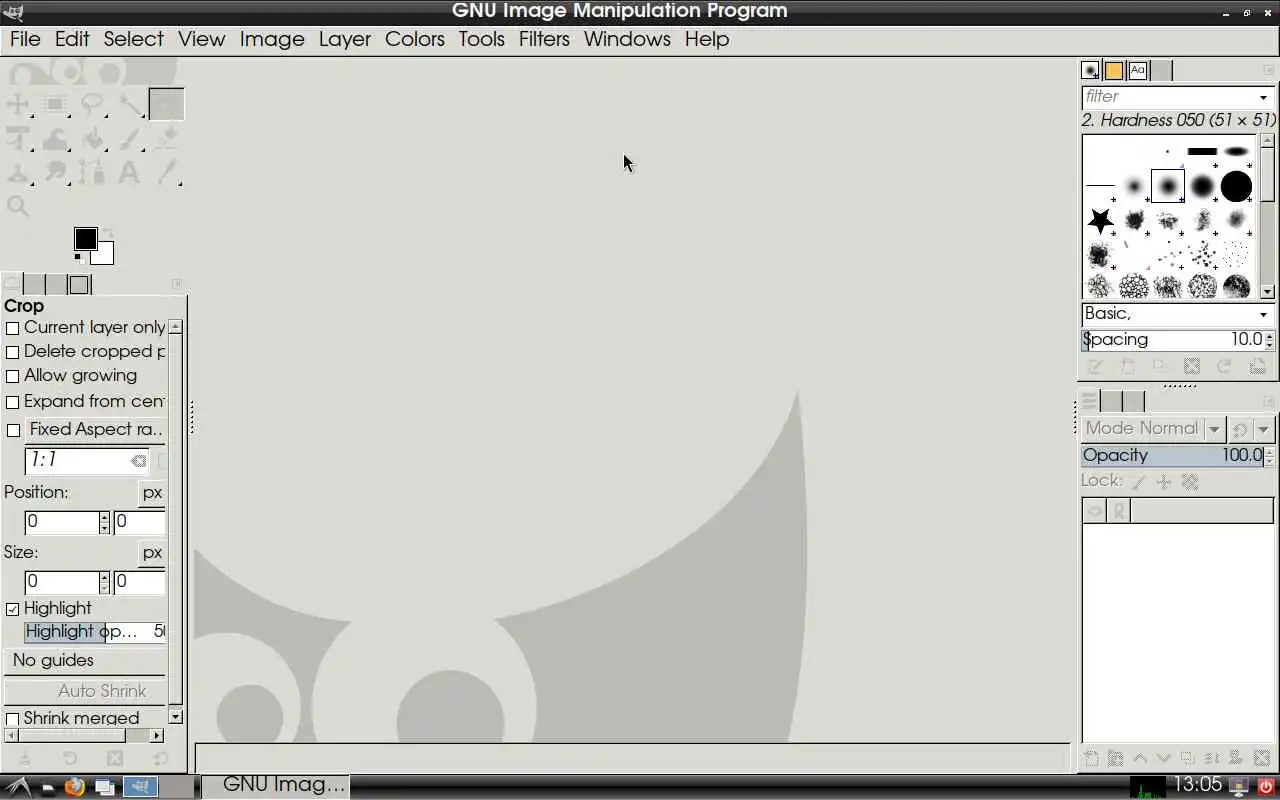The image size is (1280, 800).
Task: Select the Paintbrush tool
Action: click(x=130, y=139)
